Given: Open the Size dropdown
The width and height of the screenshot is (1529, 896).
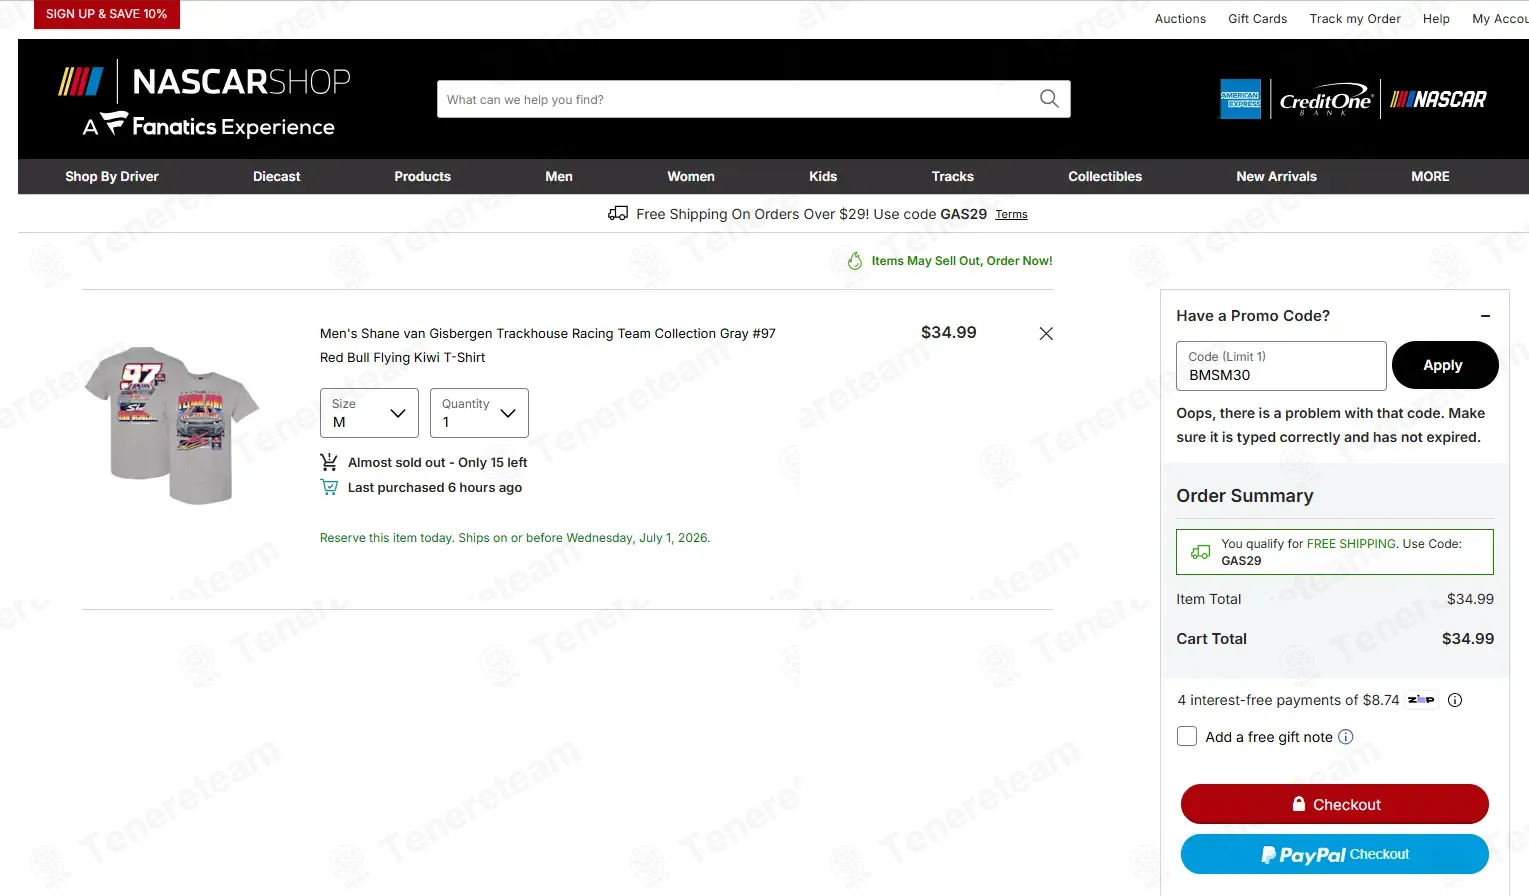Looking at the screenshot, I should [x=369, y=413].
